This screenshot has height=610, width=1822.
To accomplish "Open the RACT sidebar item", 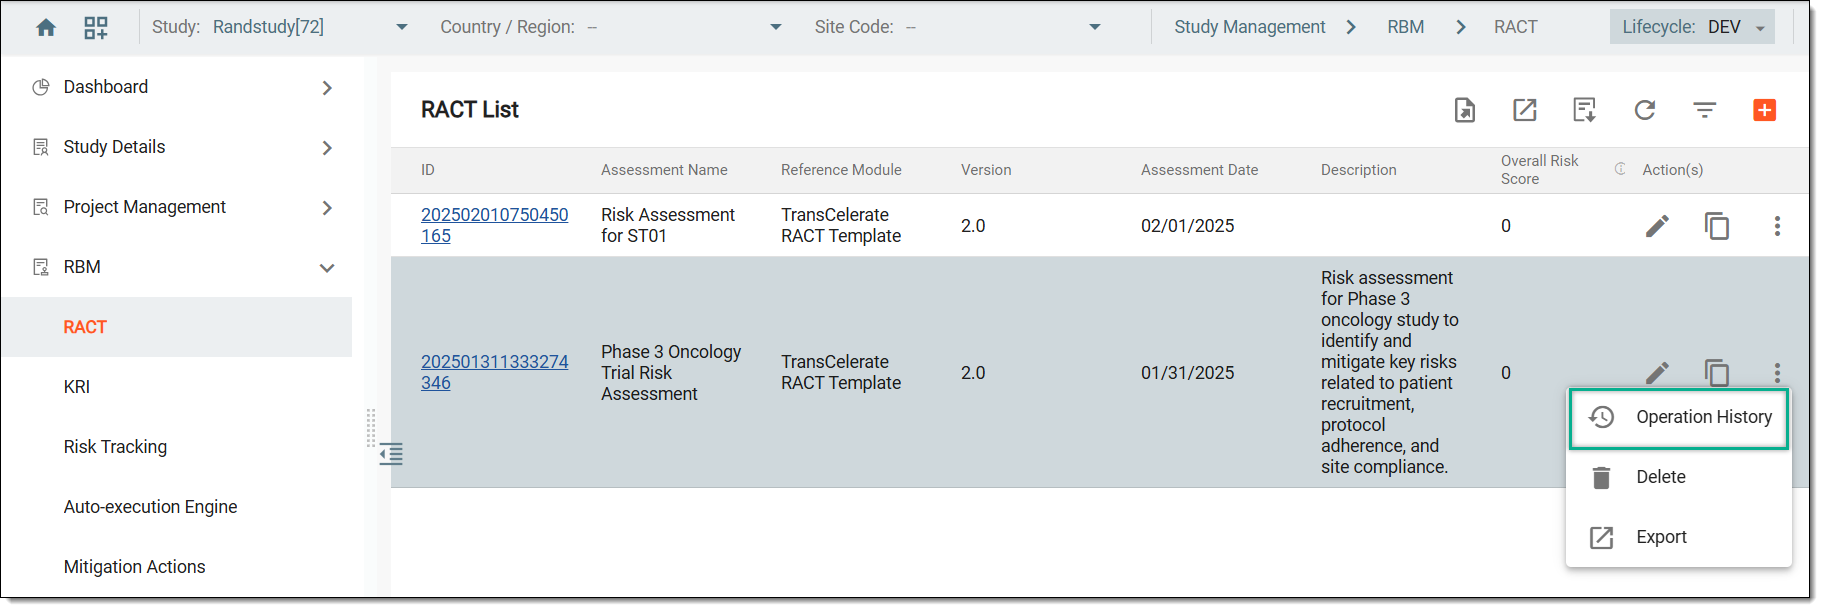I will (x=176, y=327).
